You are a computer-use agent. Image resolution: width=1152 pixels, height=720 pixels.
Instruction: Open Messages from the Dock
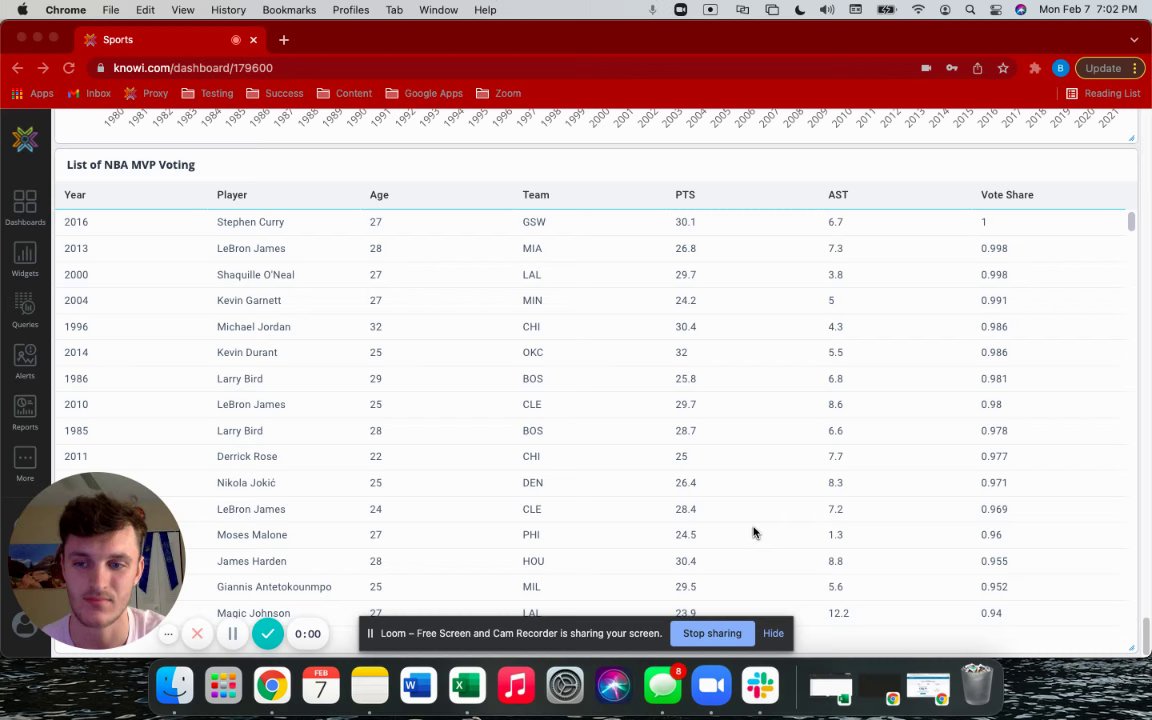663,685
